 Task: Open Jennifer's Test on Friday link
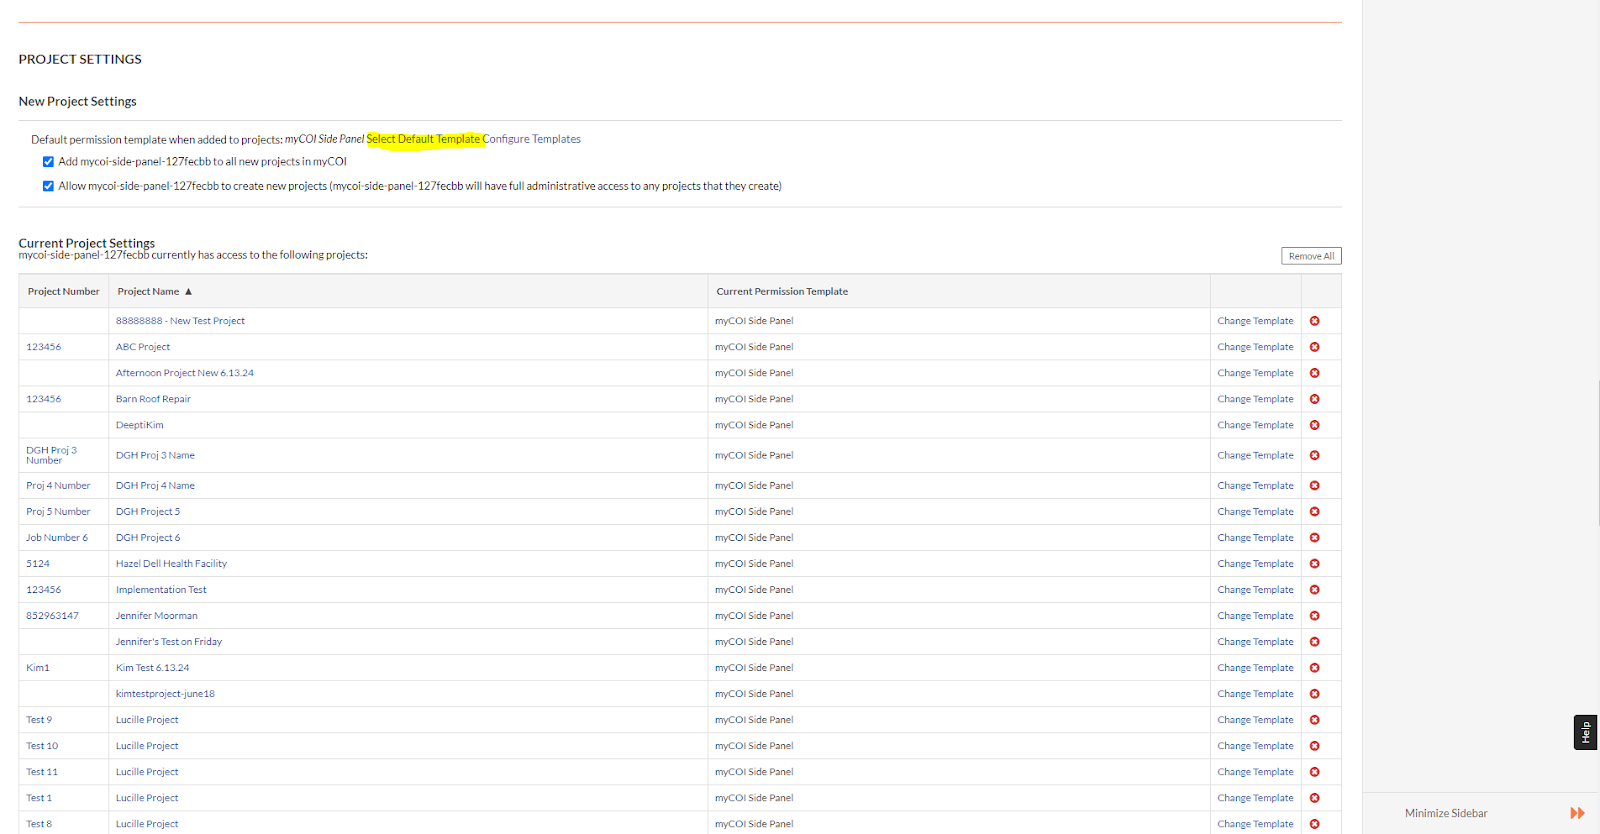click(x=169, y=642)
